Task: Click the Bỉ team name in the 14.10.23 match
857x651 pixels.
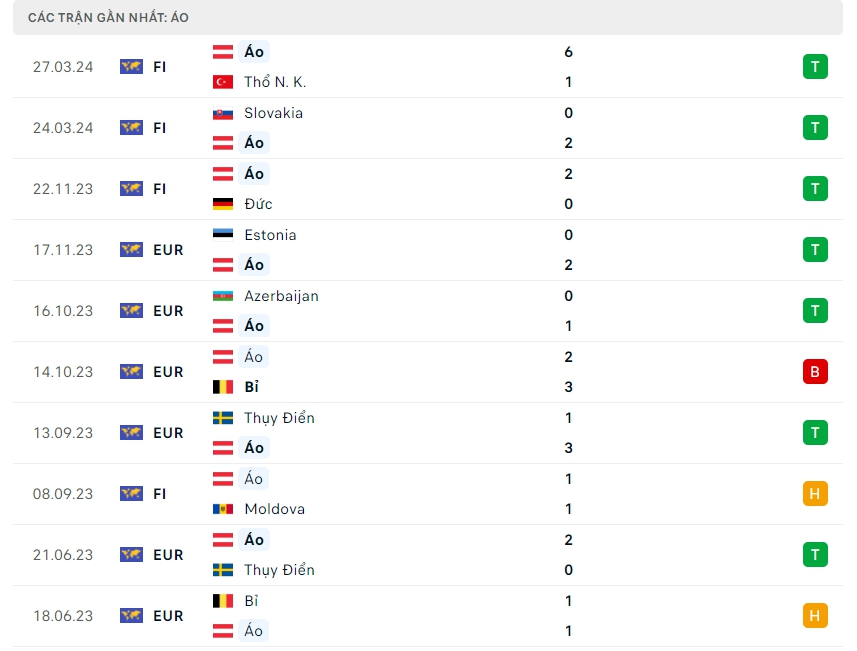Action: (251, 387)
